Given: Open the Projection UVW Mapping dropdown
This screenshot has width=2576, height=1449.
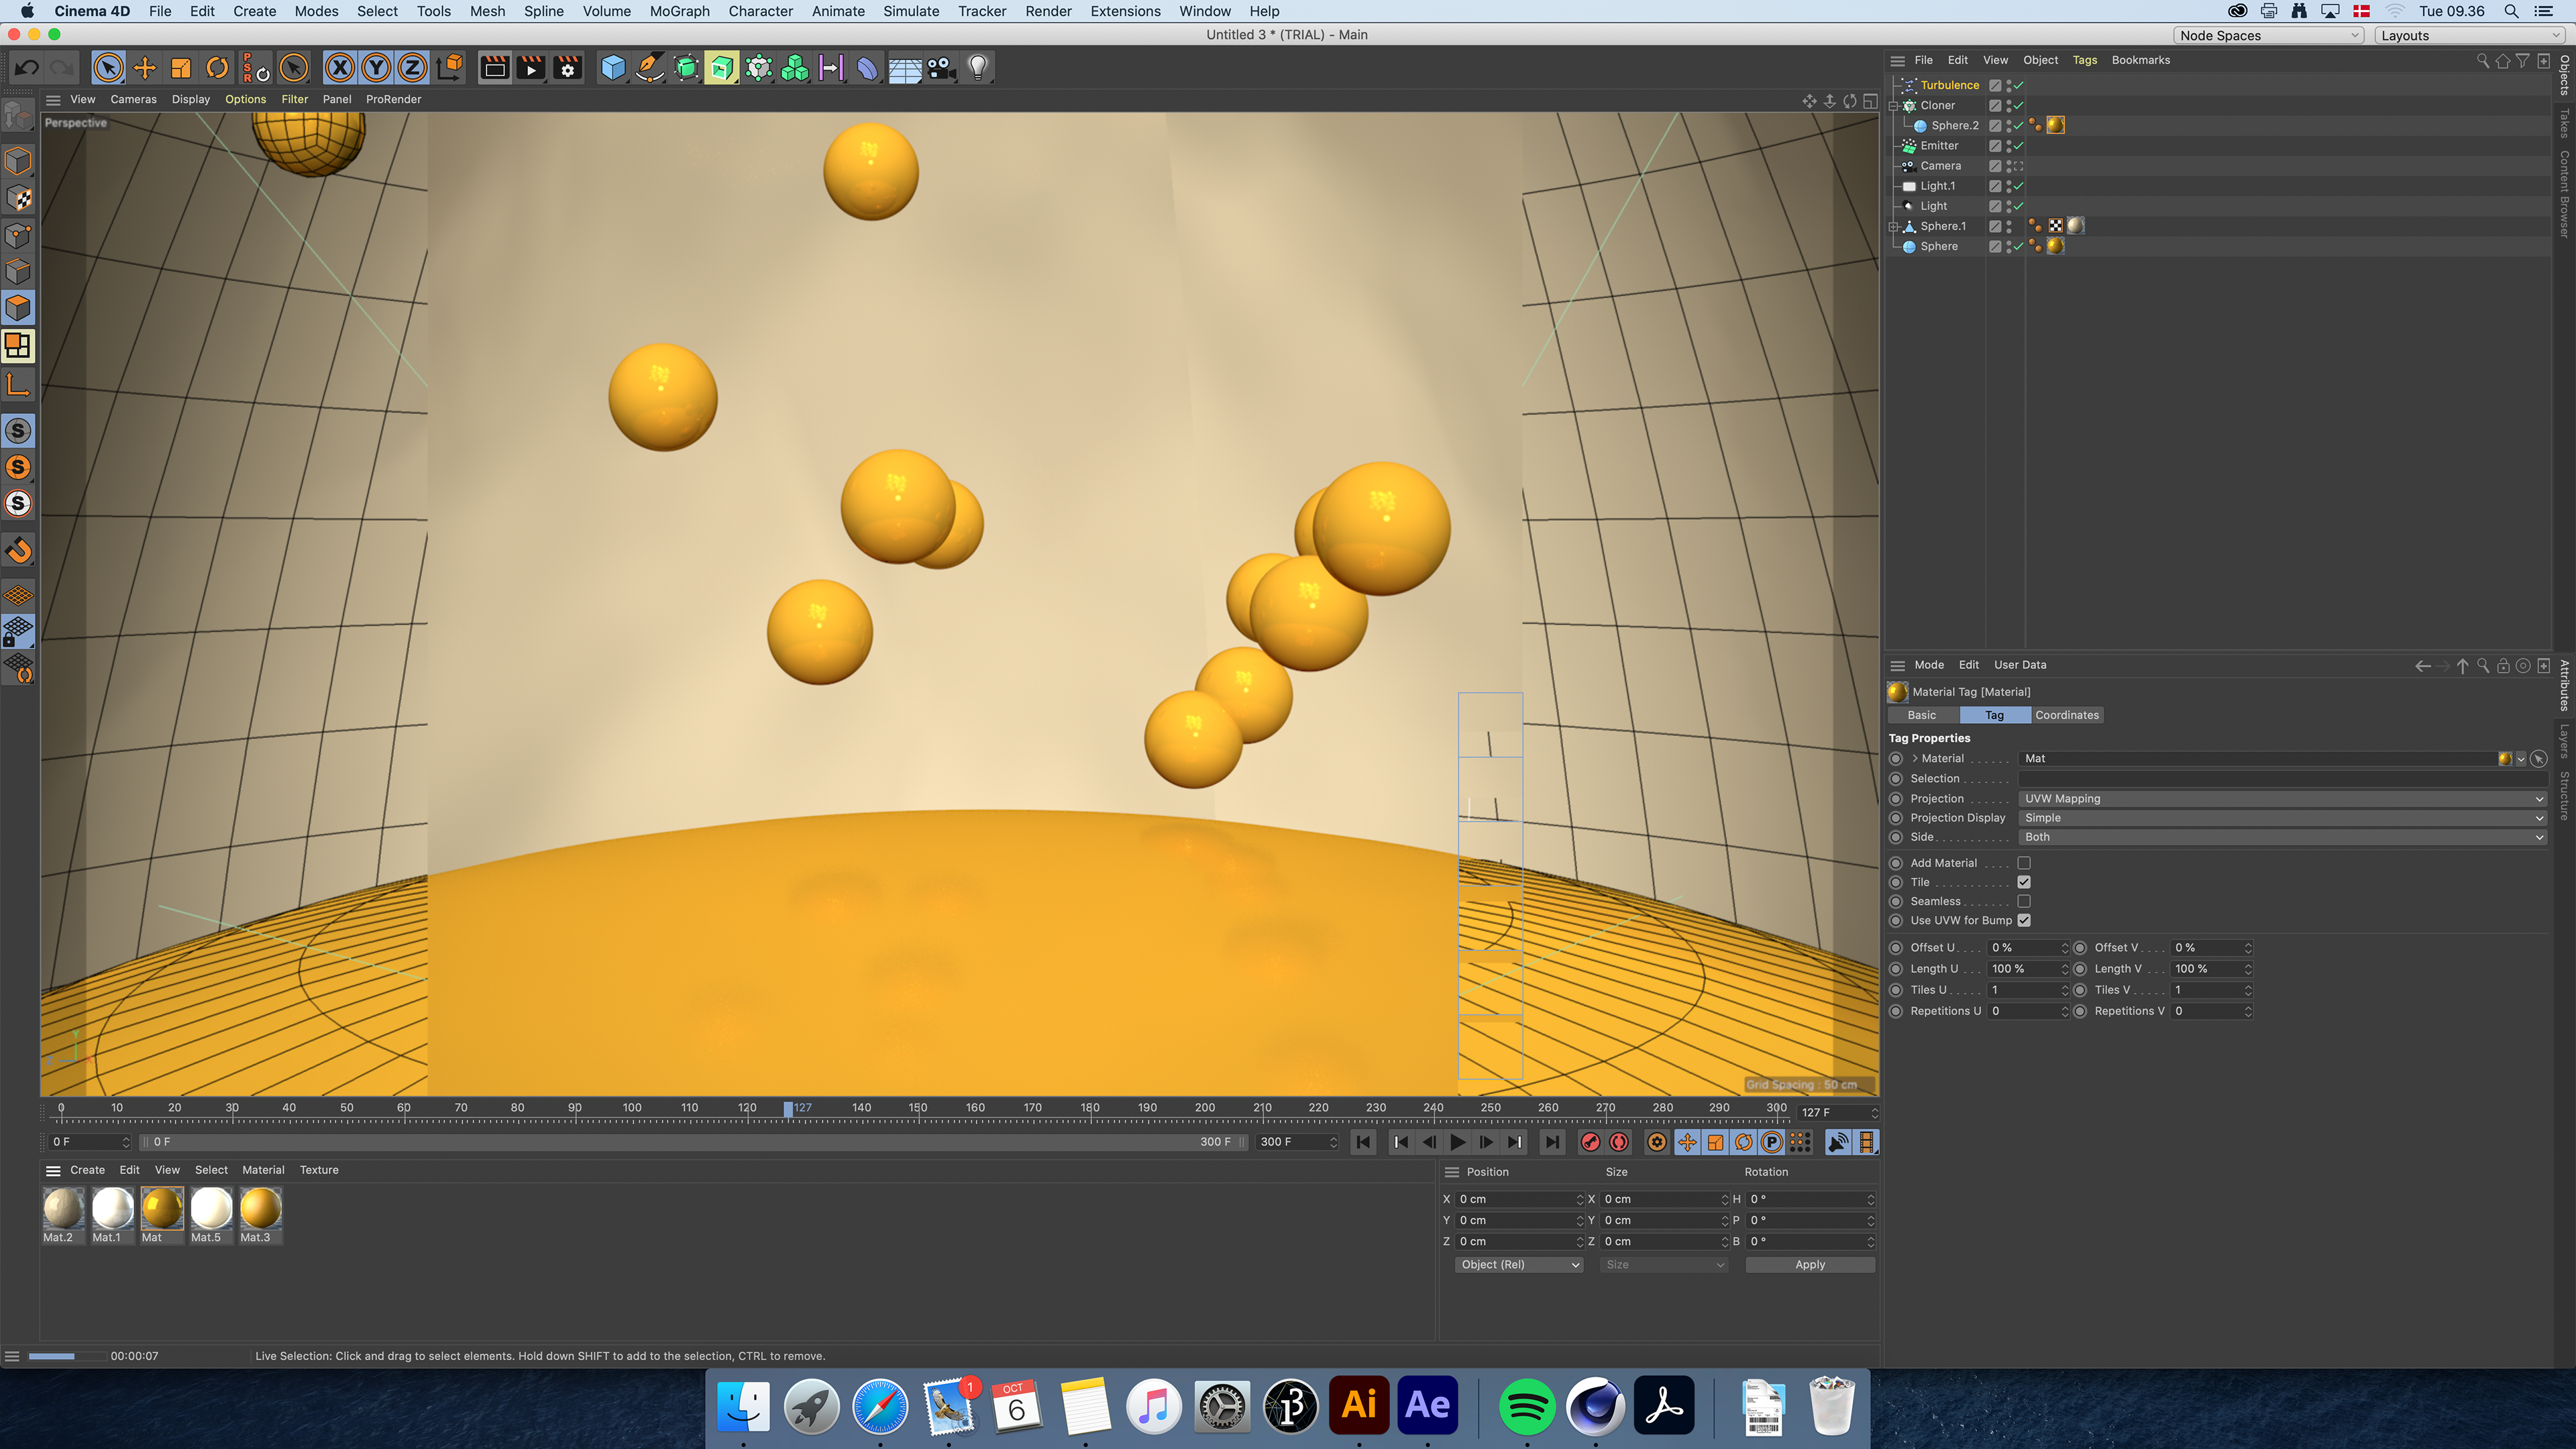Looking at the screenshot, I should [2281, 799].
